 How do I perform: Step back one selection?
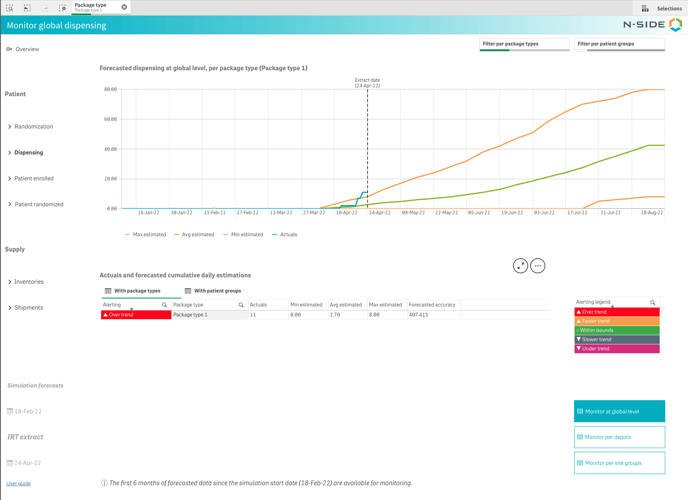click(x=27, y=8)
